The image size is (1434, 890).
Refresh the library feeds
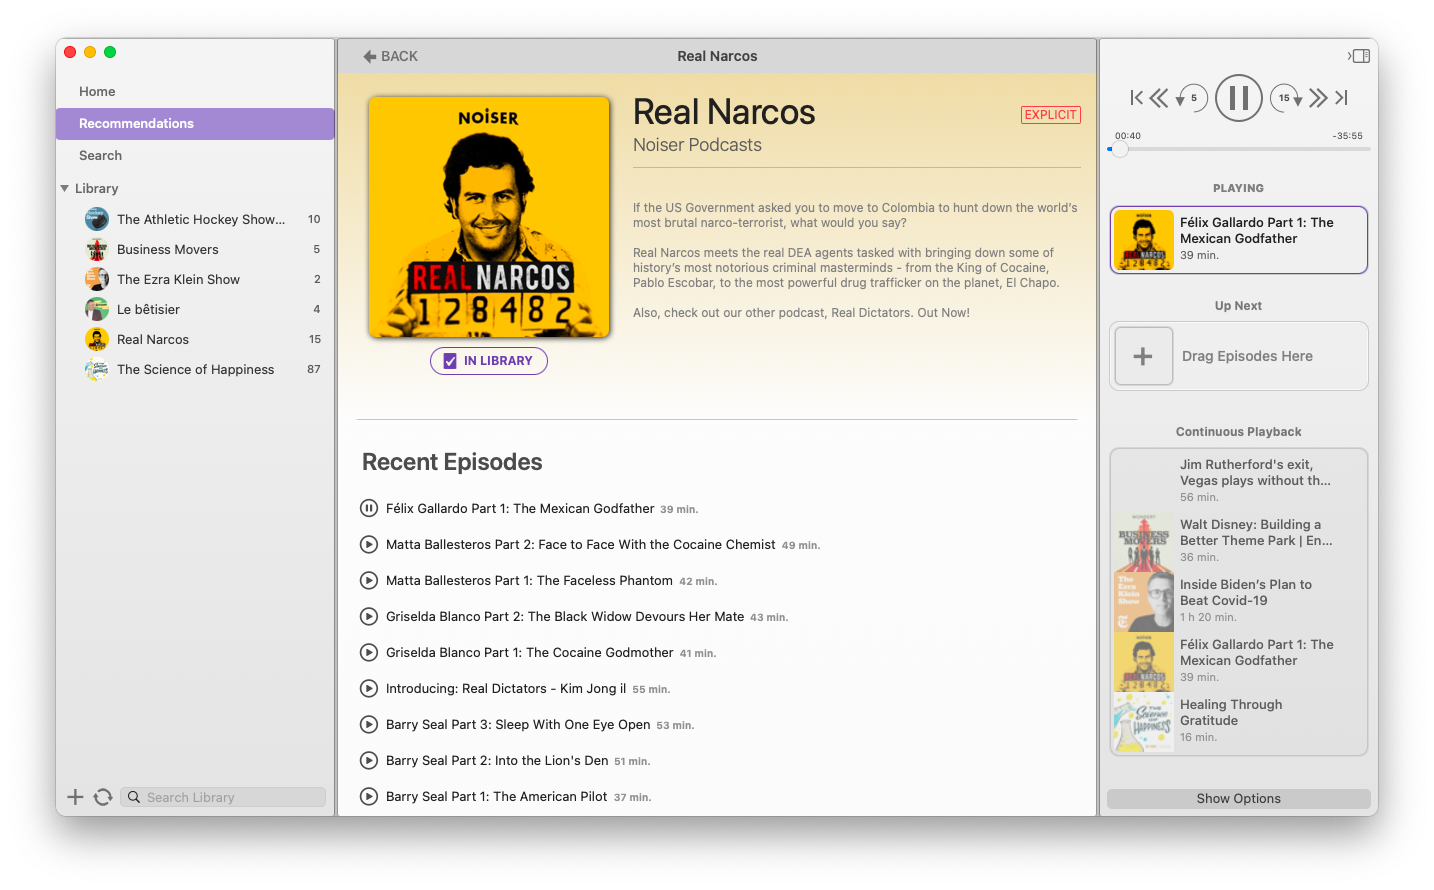click(102, 797)
